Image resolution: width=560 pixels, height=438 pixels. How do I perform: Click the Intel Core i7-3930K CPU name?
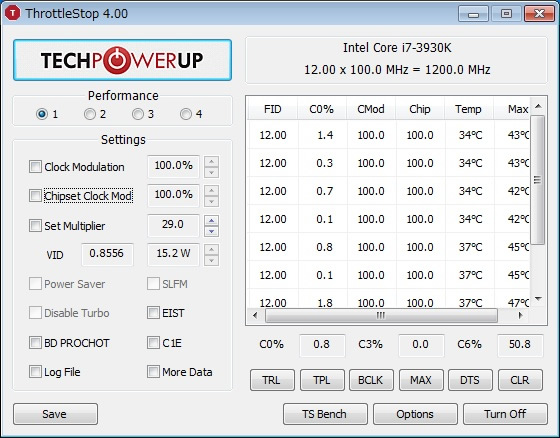tap(397, 48)
